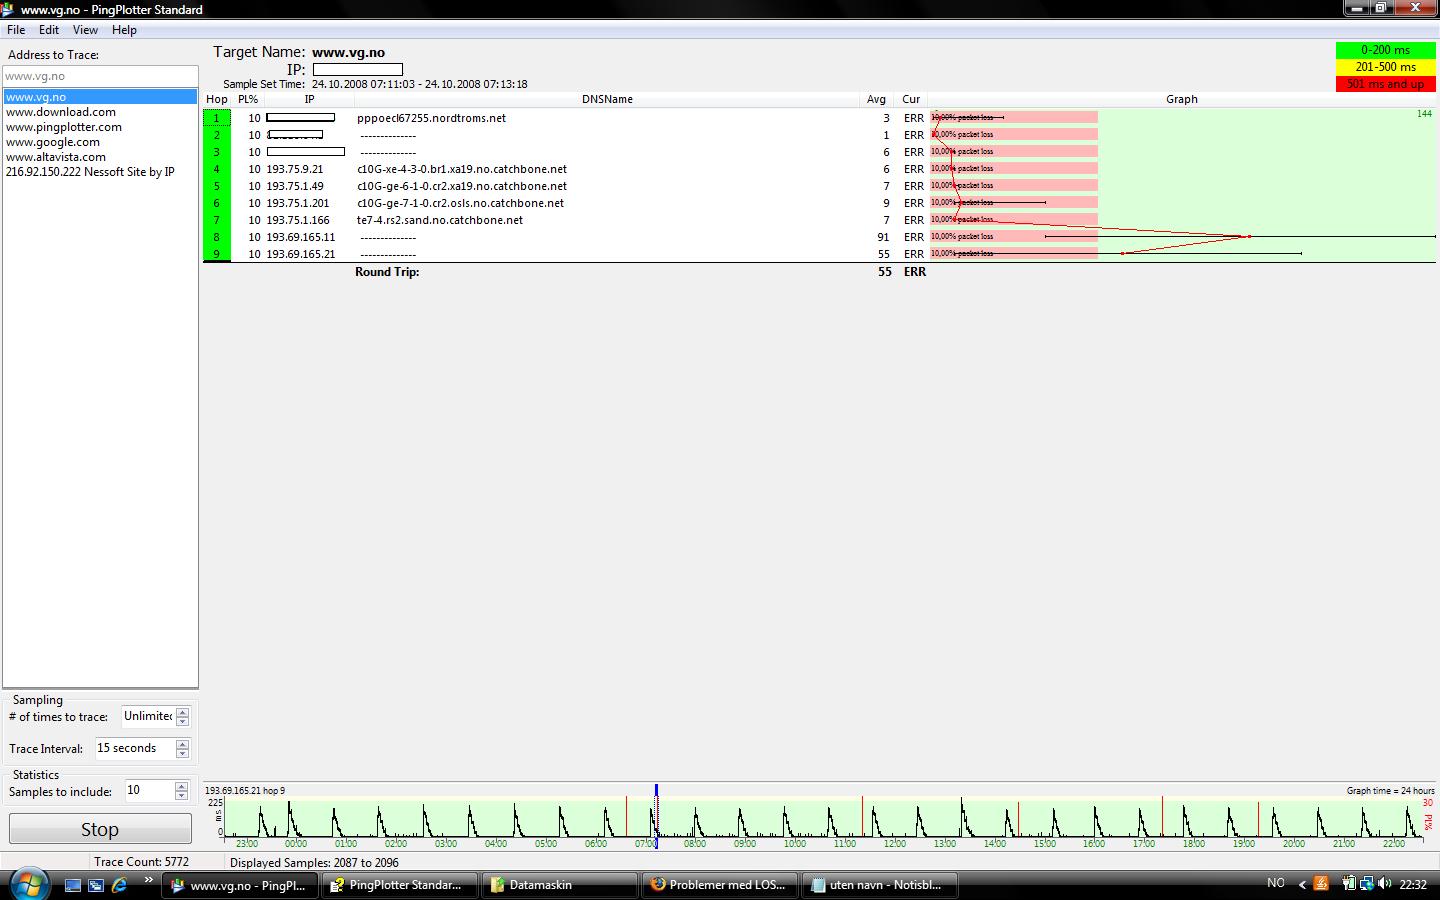Increase Samples to include with up arrow
The height and width of the screenshot is (900, 1440).
coord(182,786)
